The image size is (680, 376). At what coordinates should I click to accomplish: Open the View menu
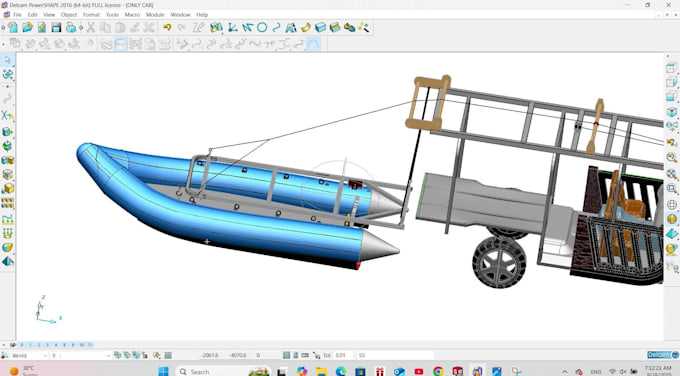(x=49, y=15)
